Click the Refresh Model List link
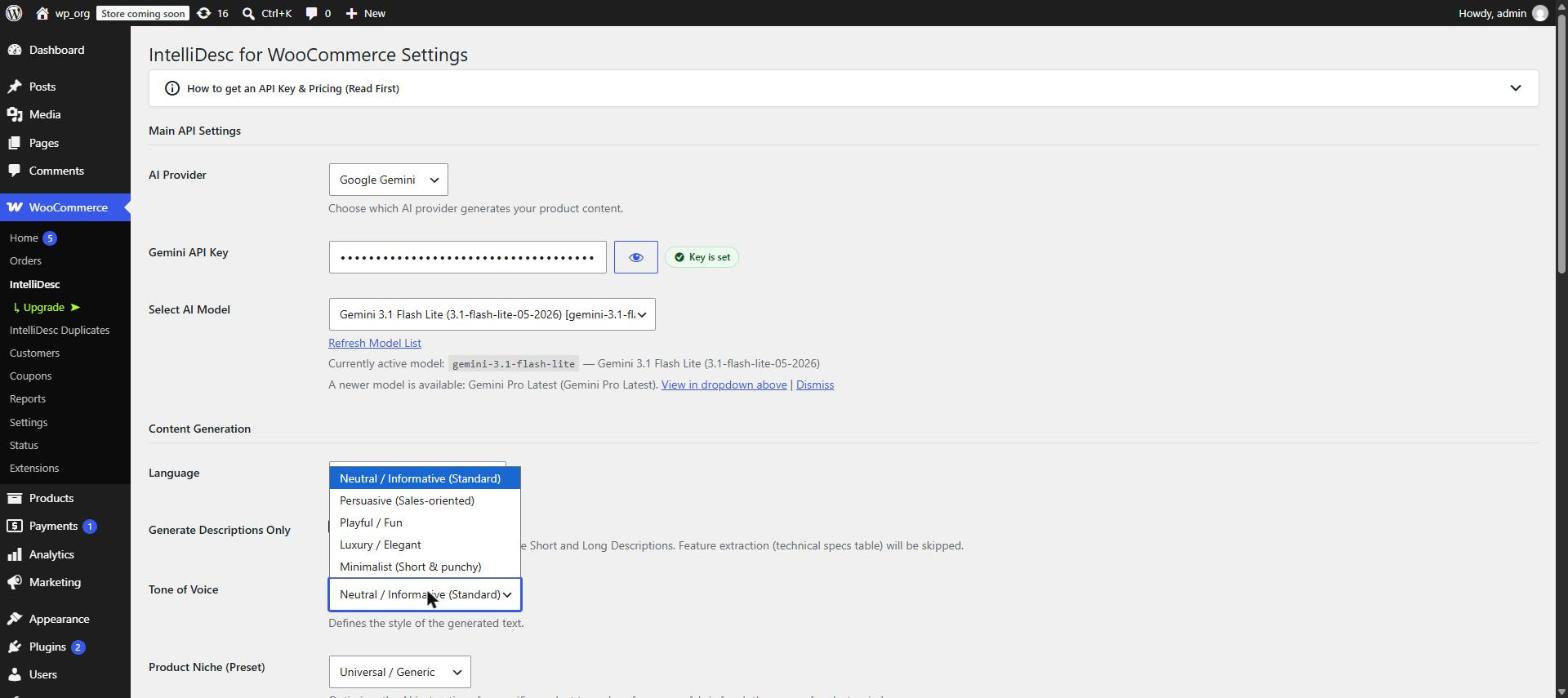 [x=374, y=343]
